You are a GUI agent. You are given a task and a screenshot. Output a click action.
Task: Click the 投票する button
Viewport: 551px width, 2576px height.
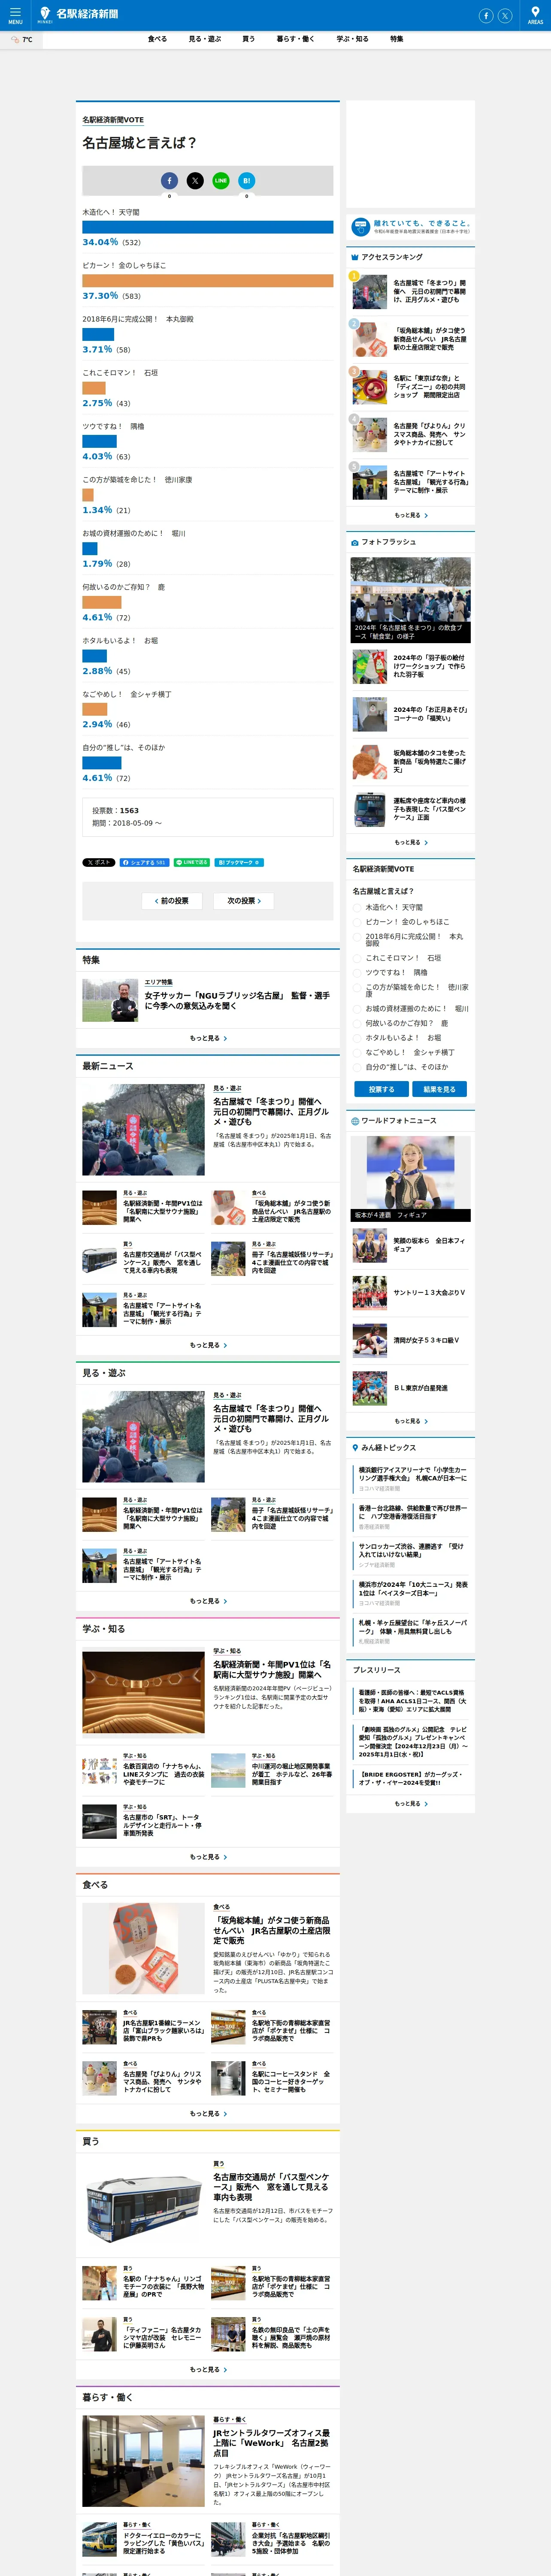(x=381, y=1089)
